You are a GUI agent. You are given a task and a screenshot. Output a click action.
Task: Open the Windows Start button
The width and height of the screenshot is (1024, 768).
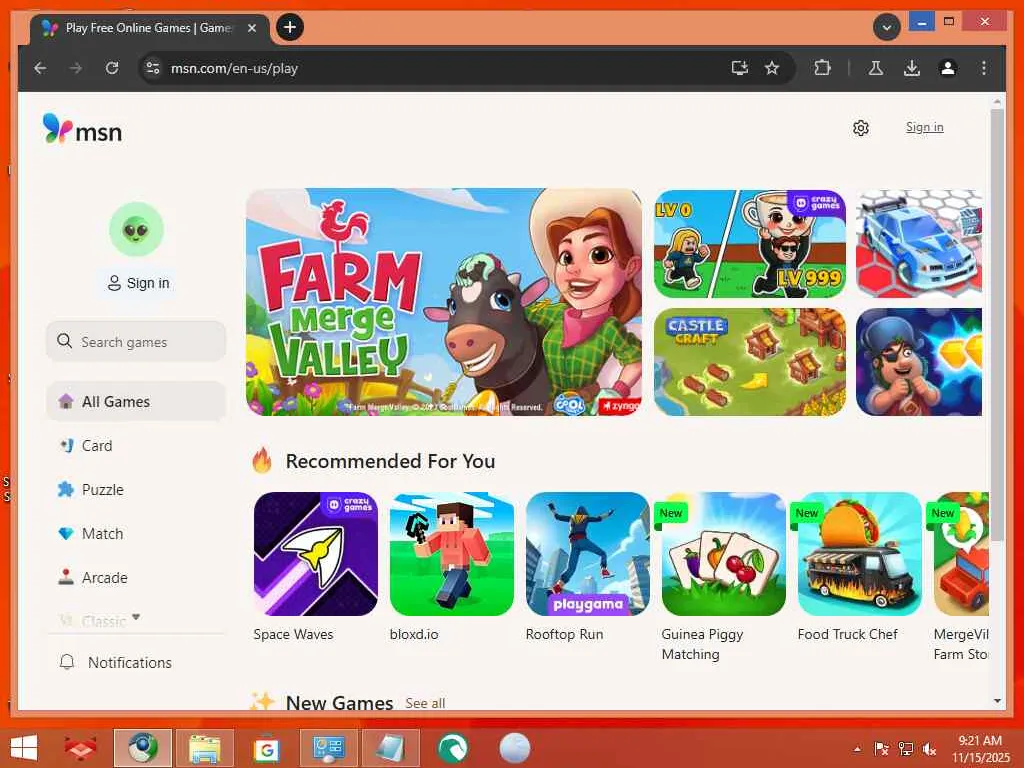tap(24, 748)
